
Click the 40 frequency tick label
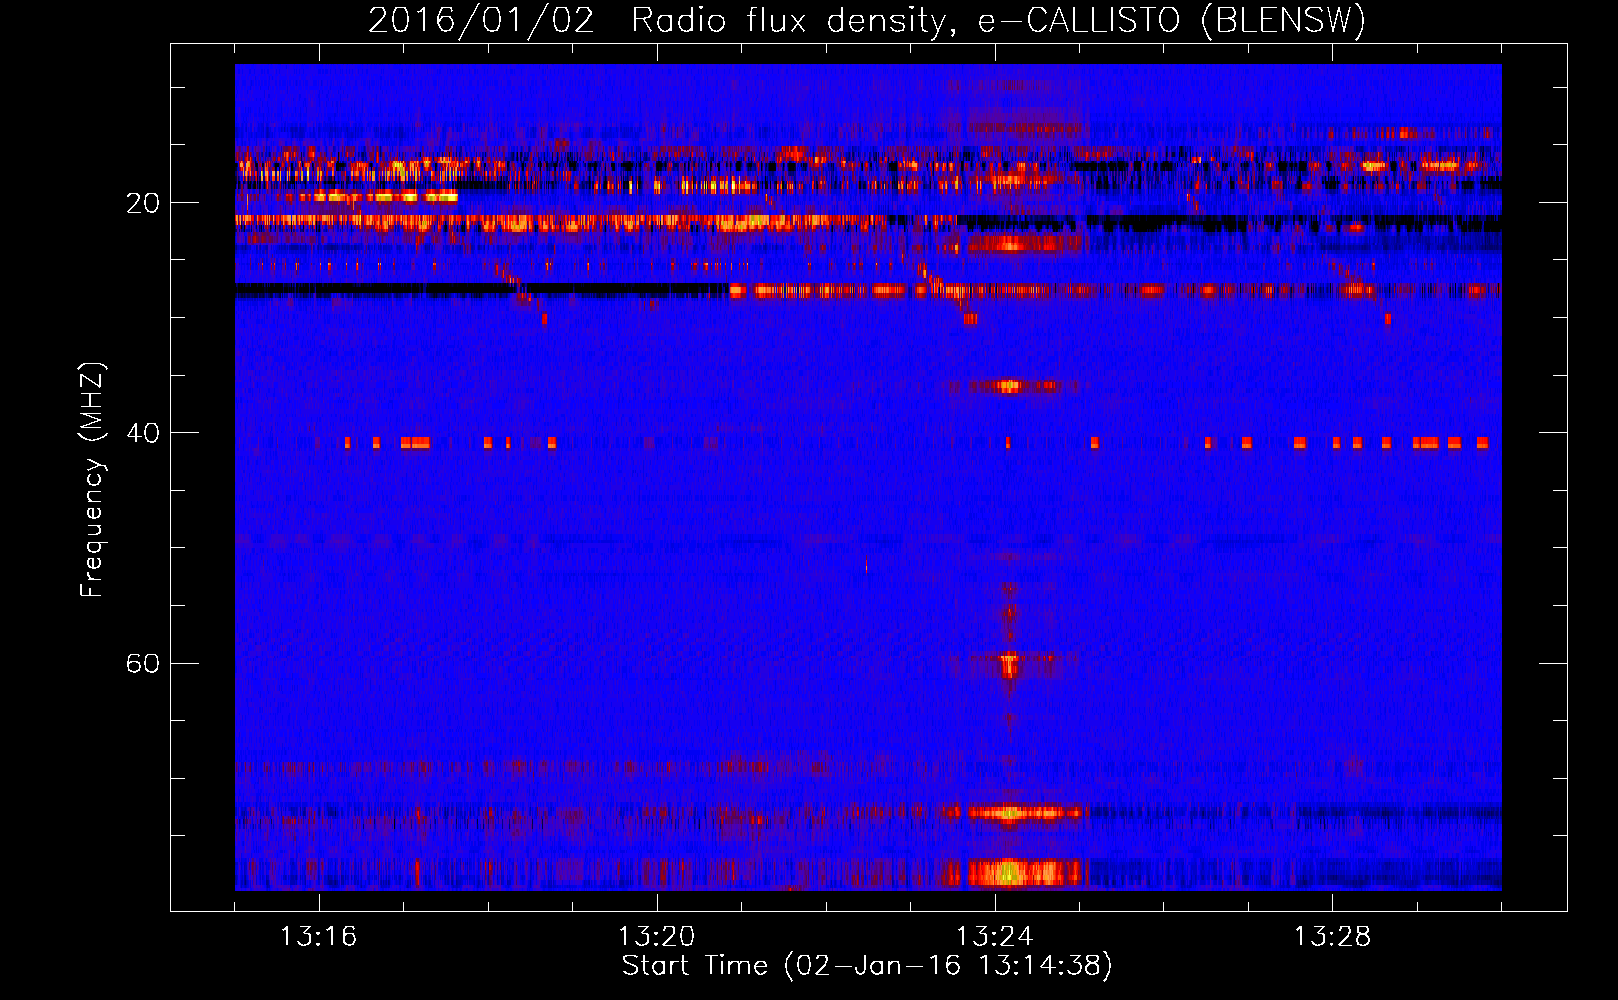(x=143, y=433)
